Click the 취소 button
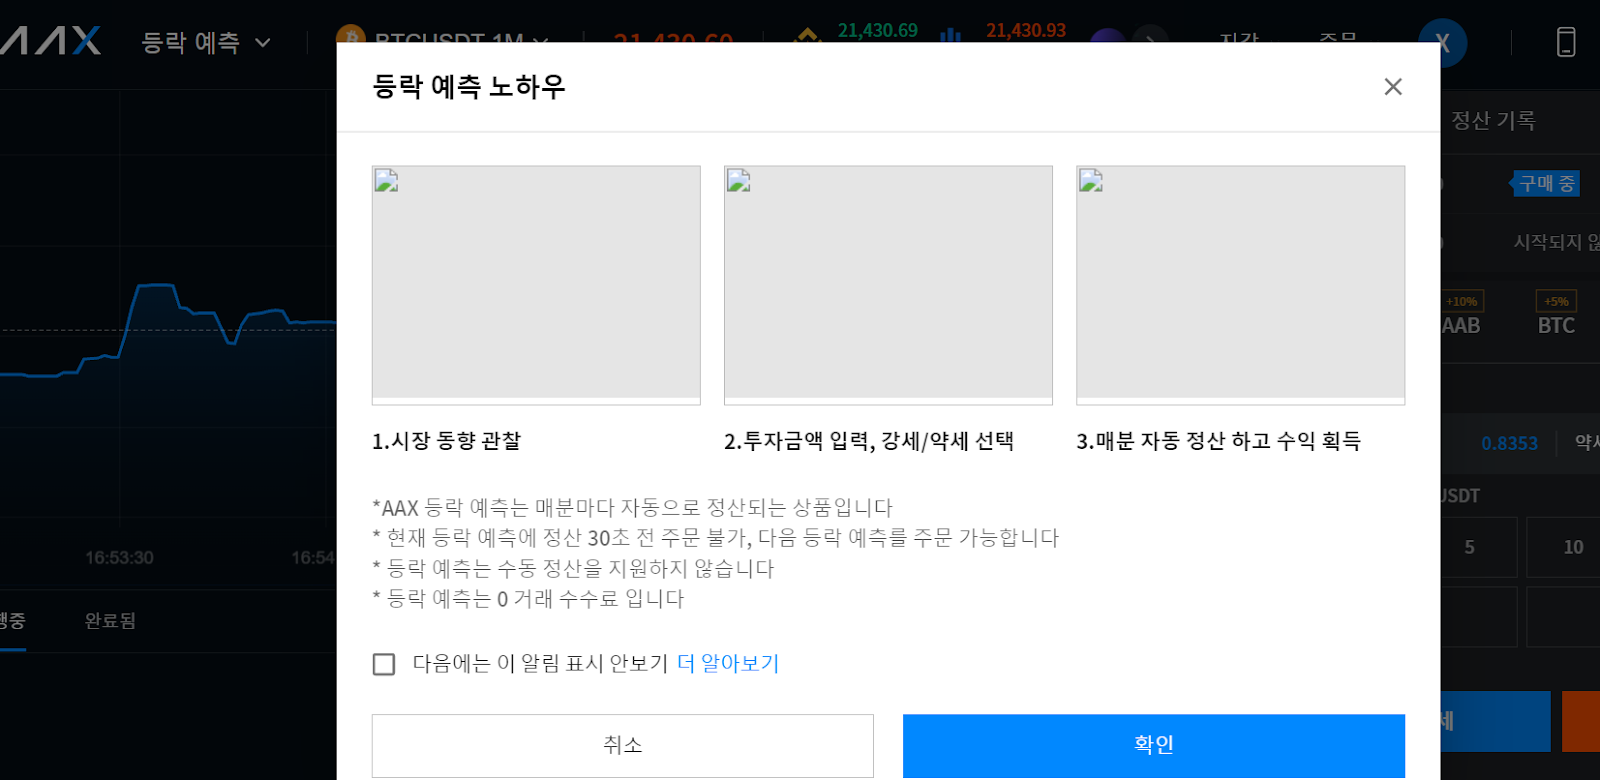The width and height of the screenshot is (1600, 780). 622,745
